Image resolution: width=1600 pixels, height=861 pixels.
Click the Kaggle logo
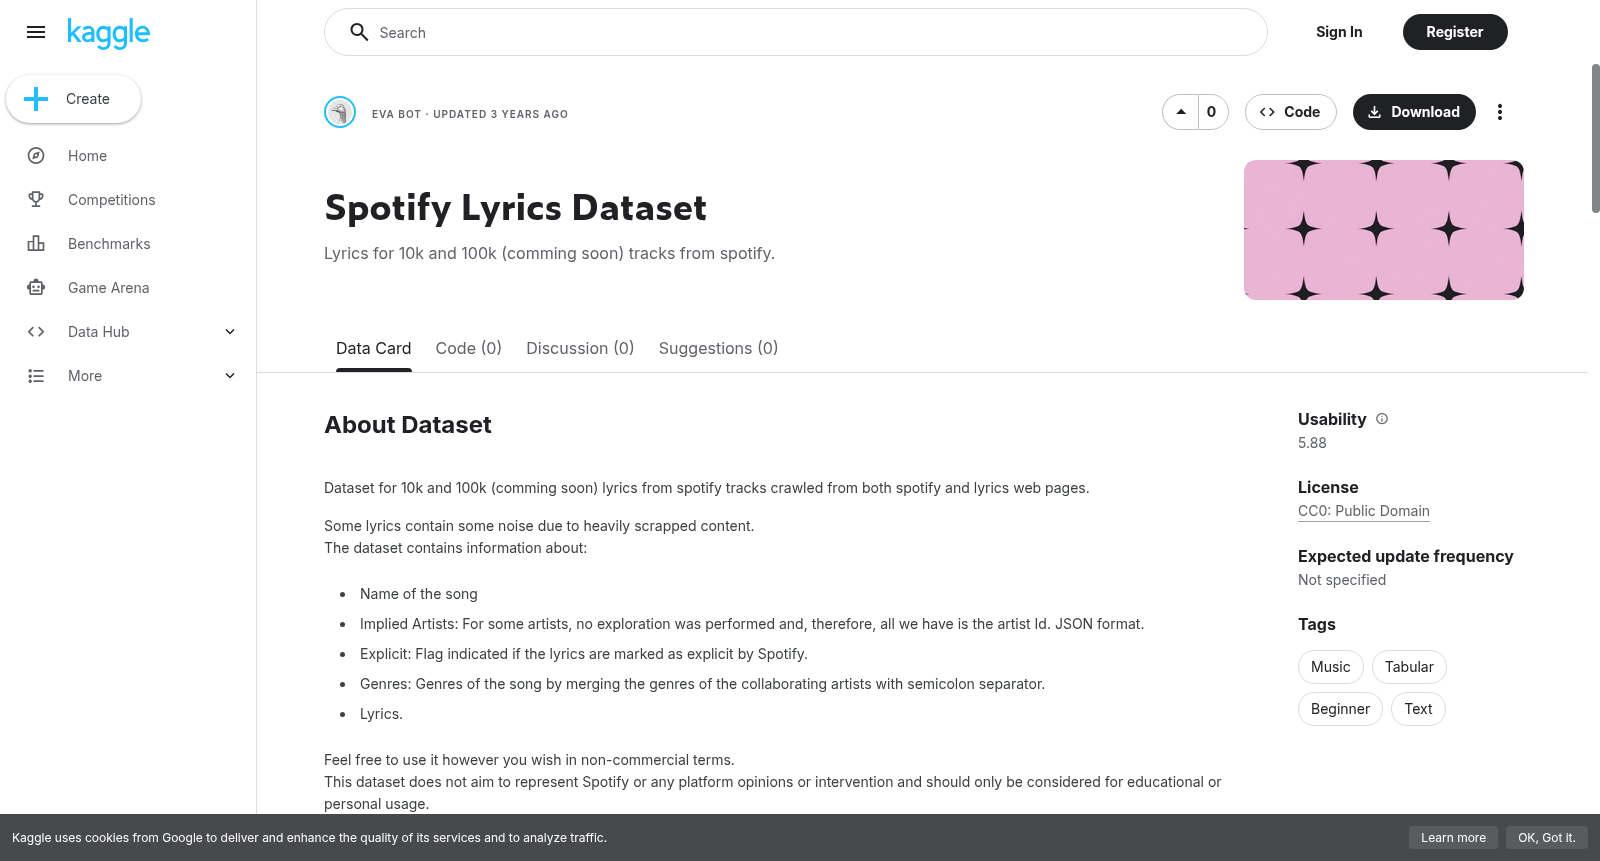point(108,33)
